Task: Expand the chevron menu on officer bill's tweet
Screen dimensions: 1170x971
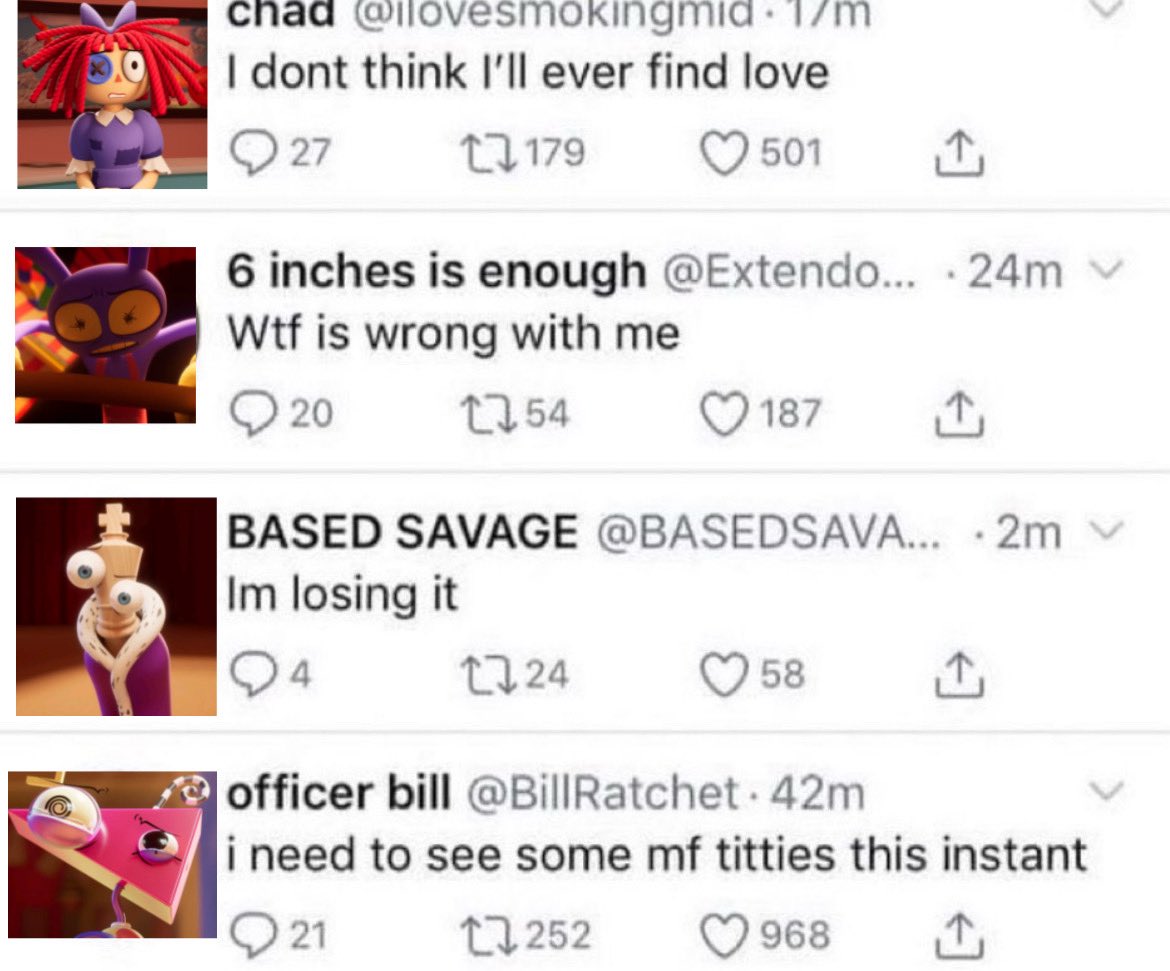Action: point(1106,790)
